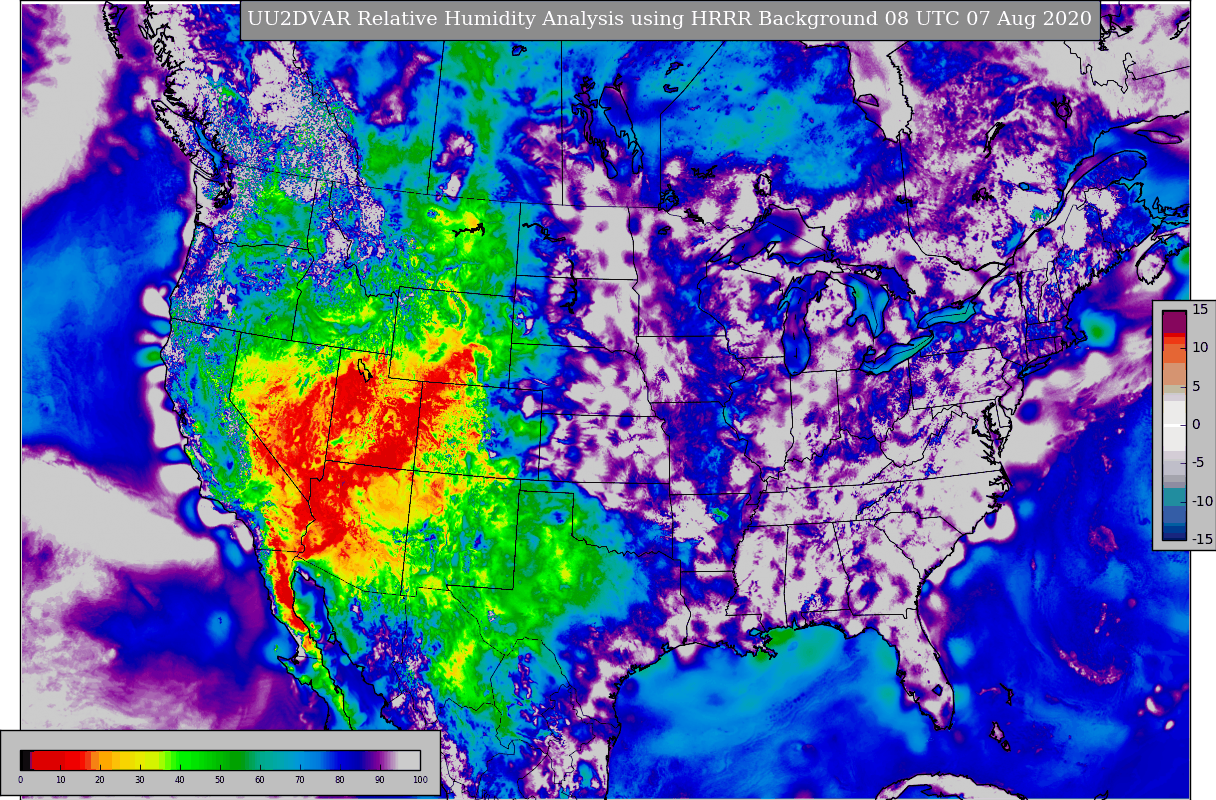
Task: Click the "60" tick on humidity colorbar
Action: tap(260, 780)
